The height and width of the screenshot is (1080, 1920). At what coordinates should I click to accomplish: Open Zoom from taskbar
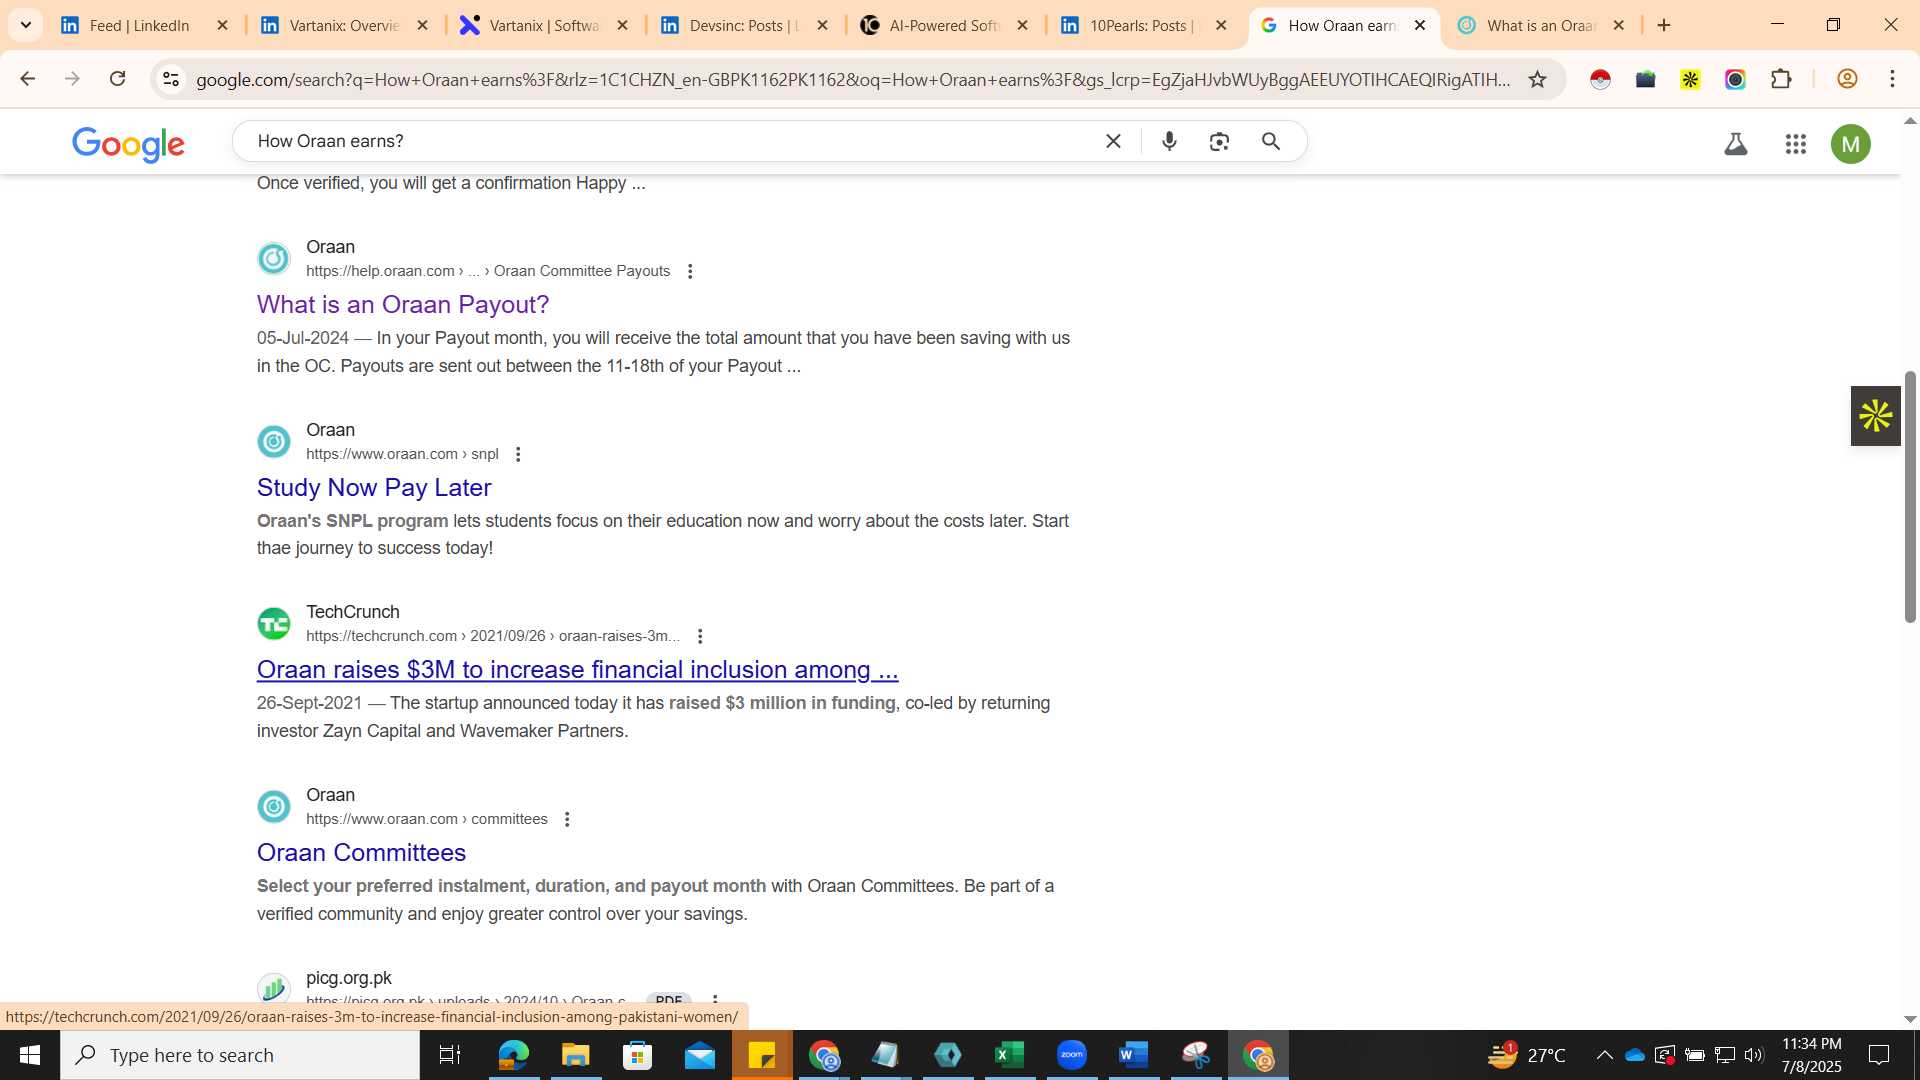(x=1071, y=1055)
